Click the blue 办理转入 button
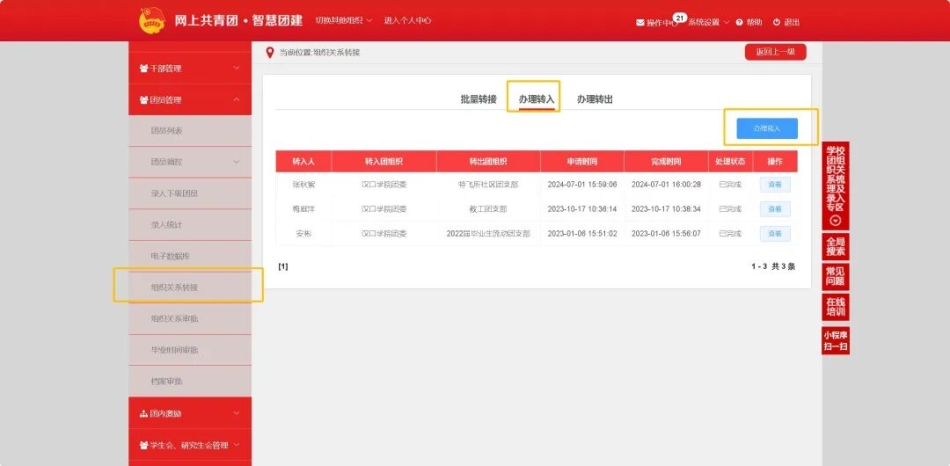950x466 pixels. click(x=767, y=128)
